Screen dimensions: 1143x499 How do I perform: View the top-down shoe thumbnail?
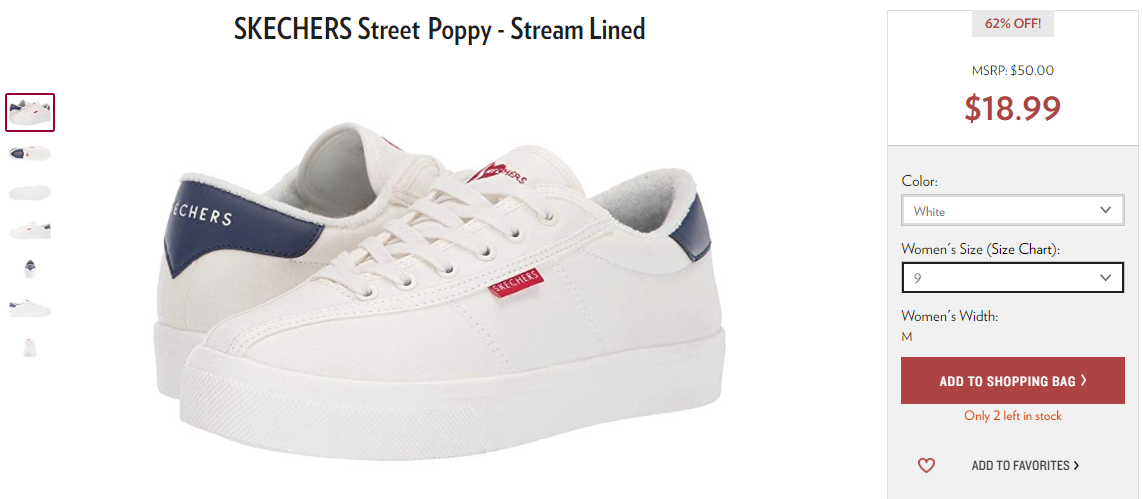click(30, 153)
